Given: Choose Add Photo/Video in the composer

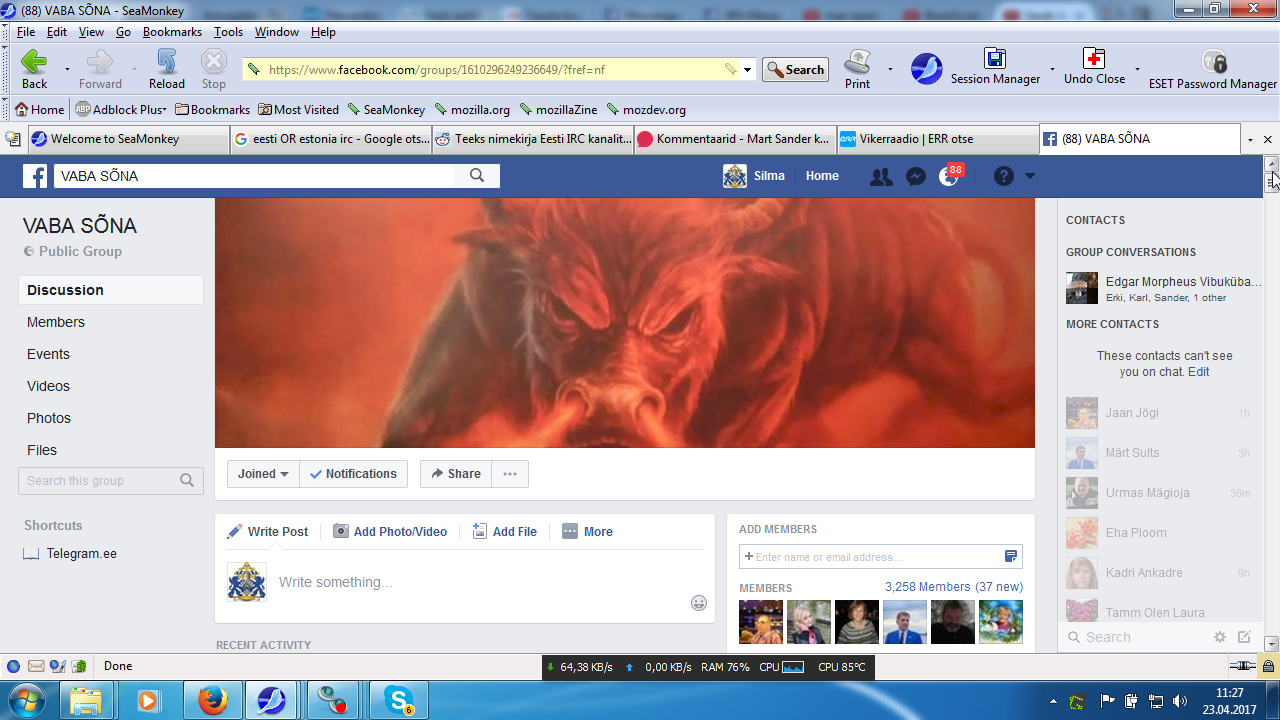Looking at the screenshot, I should point(390,532).
